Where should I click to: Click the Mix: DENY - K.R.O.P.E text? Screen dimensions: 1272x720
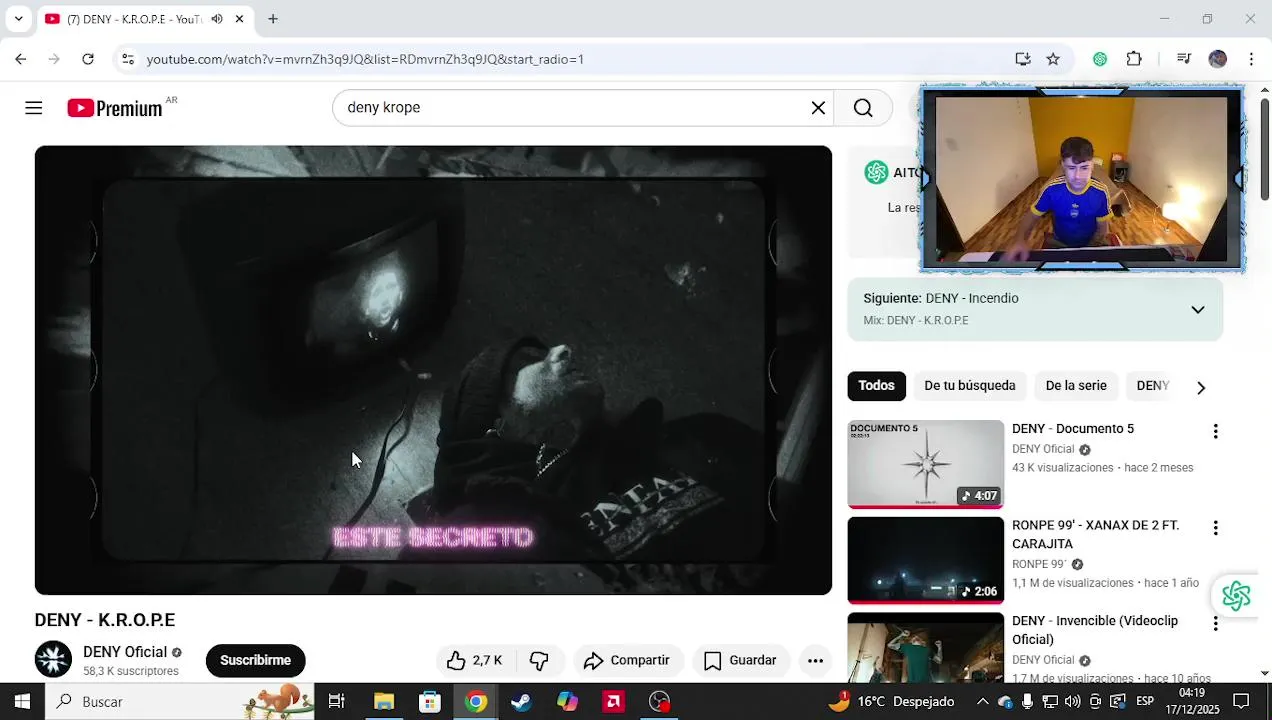916,321
